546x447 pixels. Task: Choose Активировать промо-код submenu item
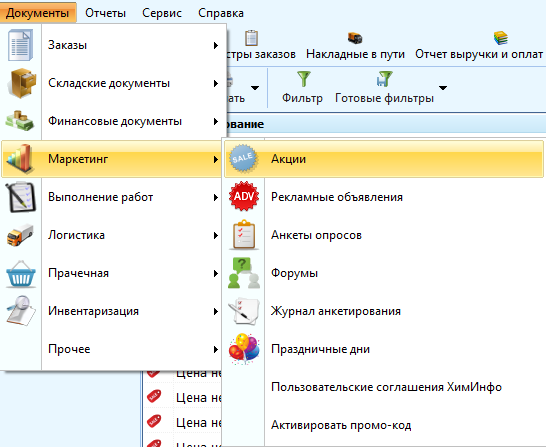pyautogui.click(x=384, y=425)
